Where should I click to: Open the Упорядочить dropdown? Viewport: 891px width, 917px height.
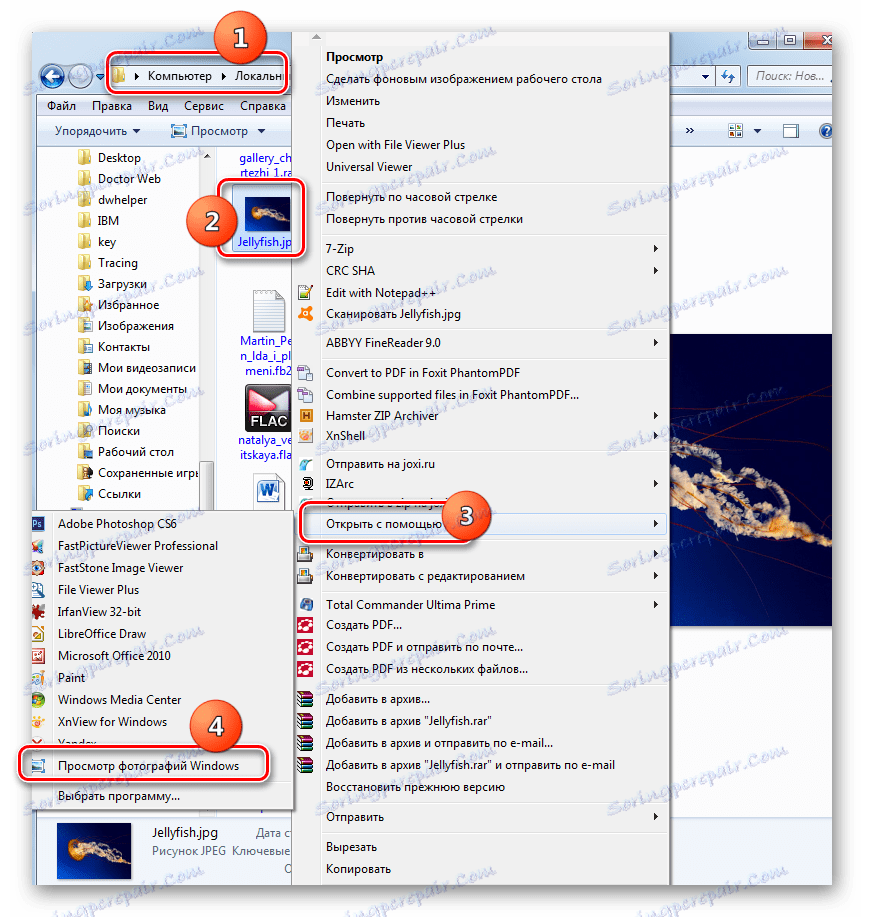97,131
